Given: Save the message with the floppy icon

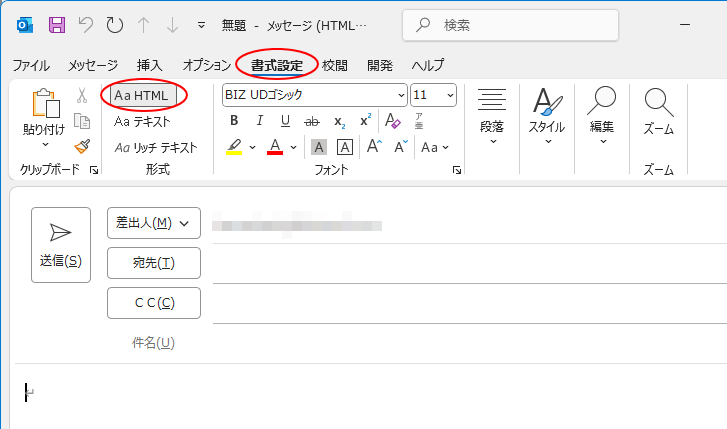Looking at the screenshot, I should pyautogui.click(x=57, y=25).
